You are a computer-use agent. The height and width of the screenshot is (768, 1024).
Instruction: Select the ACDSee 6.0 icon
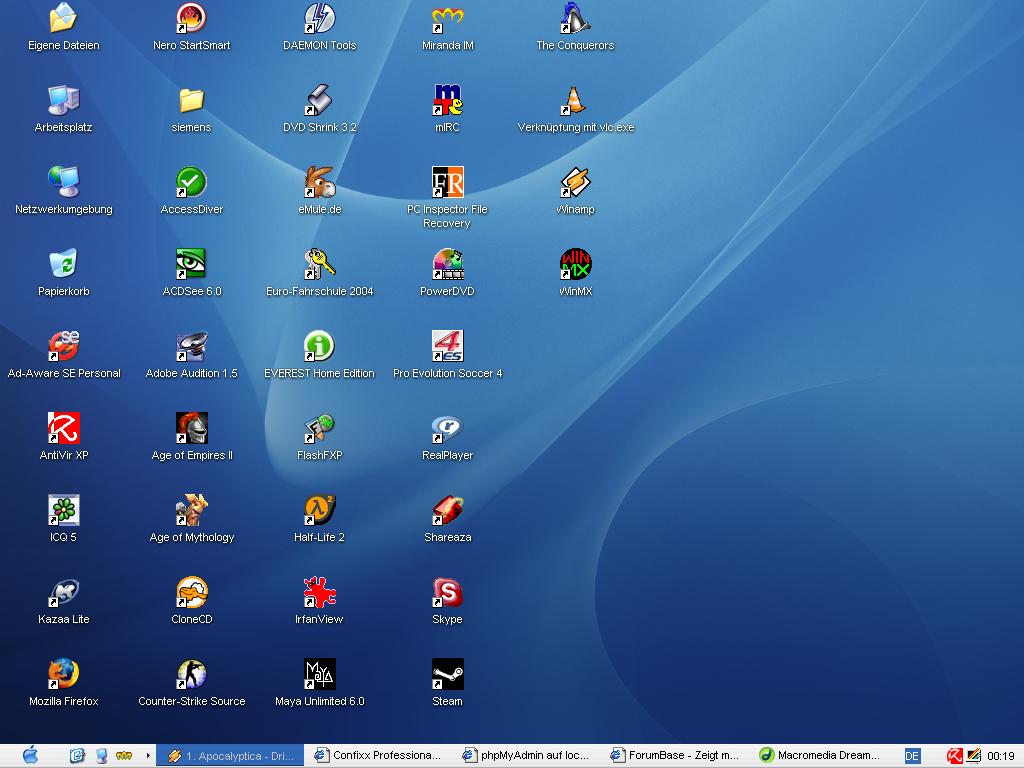click(x=191, y=264)
